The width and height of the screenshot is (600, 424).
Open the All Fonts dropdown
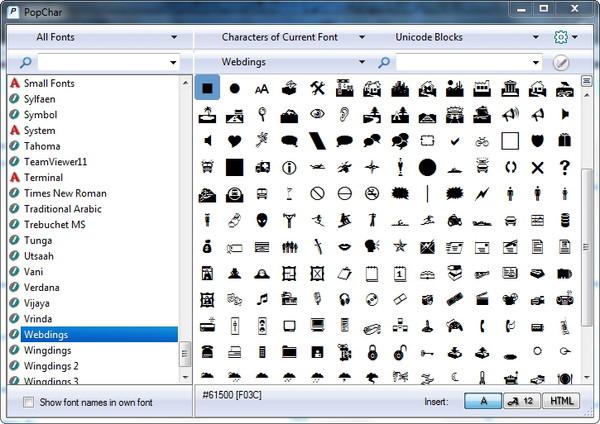(x=100, y=37)
